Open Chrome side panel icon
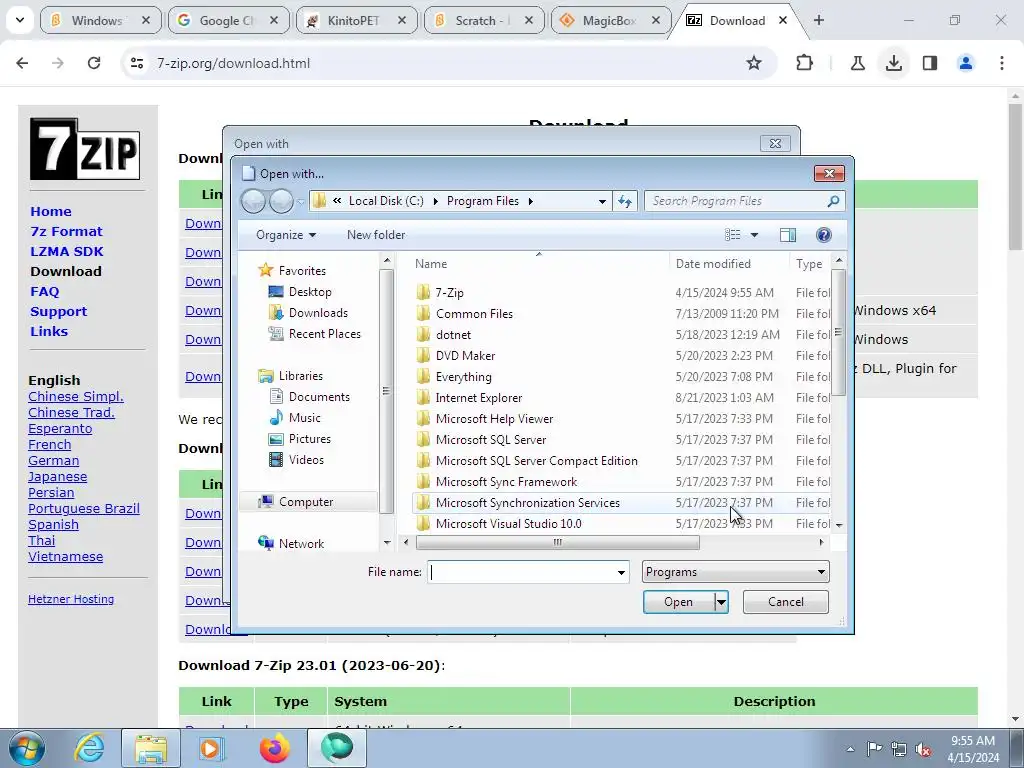The image size is (1024, 768). (x=930, y=63)
